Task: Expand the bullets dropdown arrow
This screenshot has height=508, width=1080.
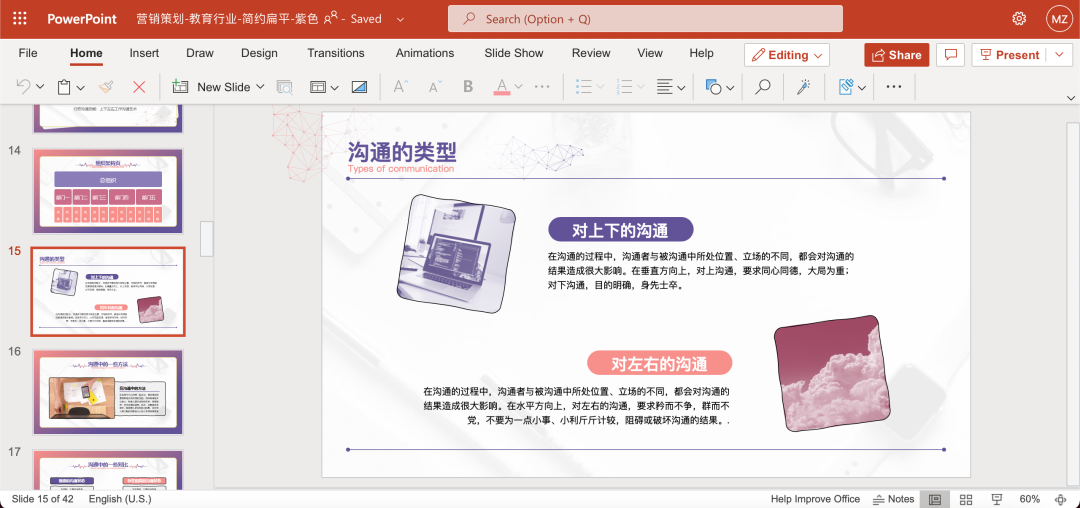Action: click(600, 87)
